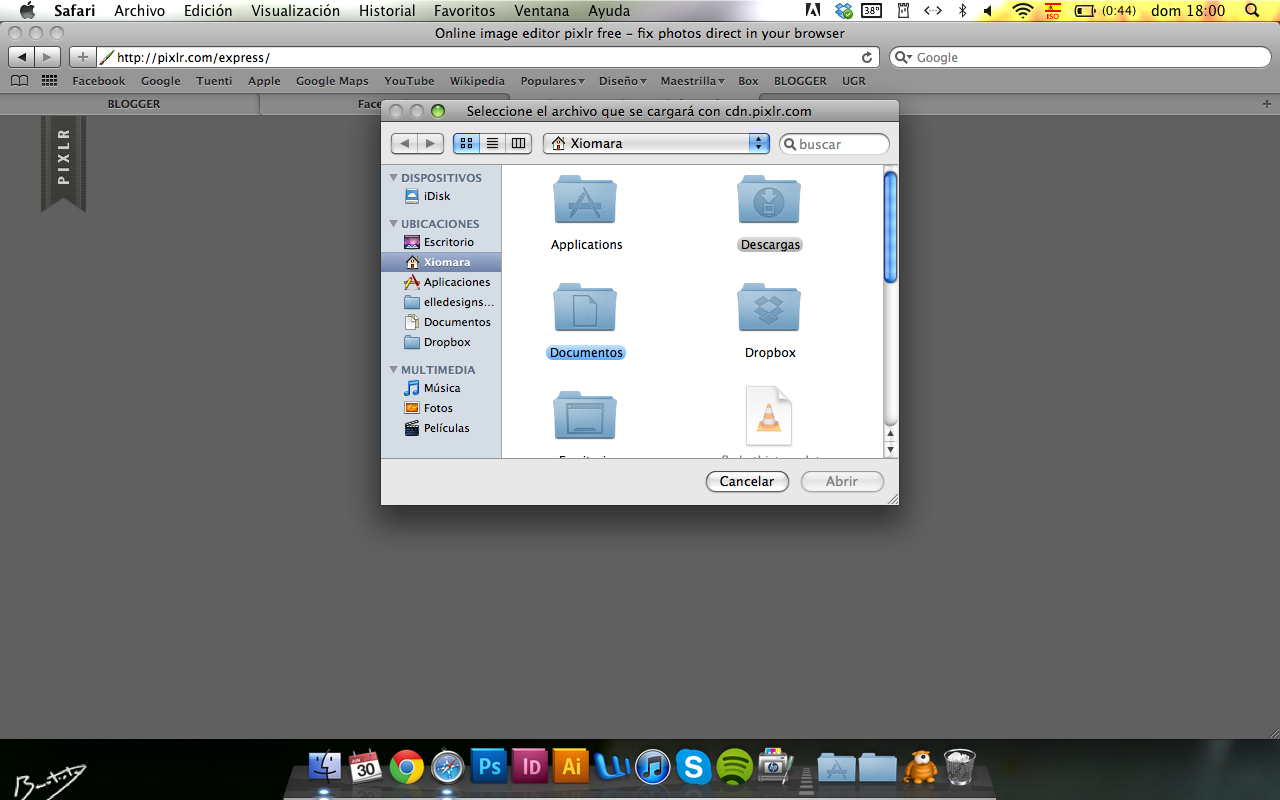Open the Descargas folder icon
The width and height of the screenshot is (1280, 800).
(x=769, y=200)
